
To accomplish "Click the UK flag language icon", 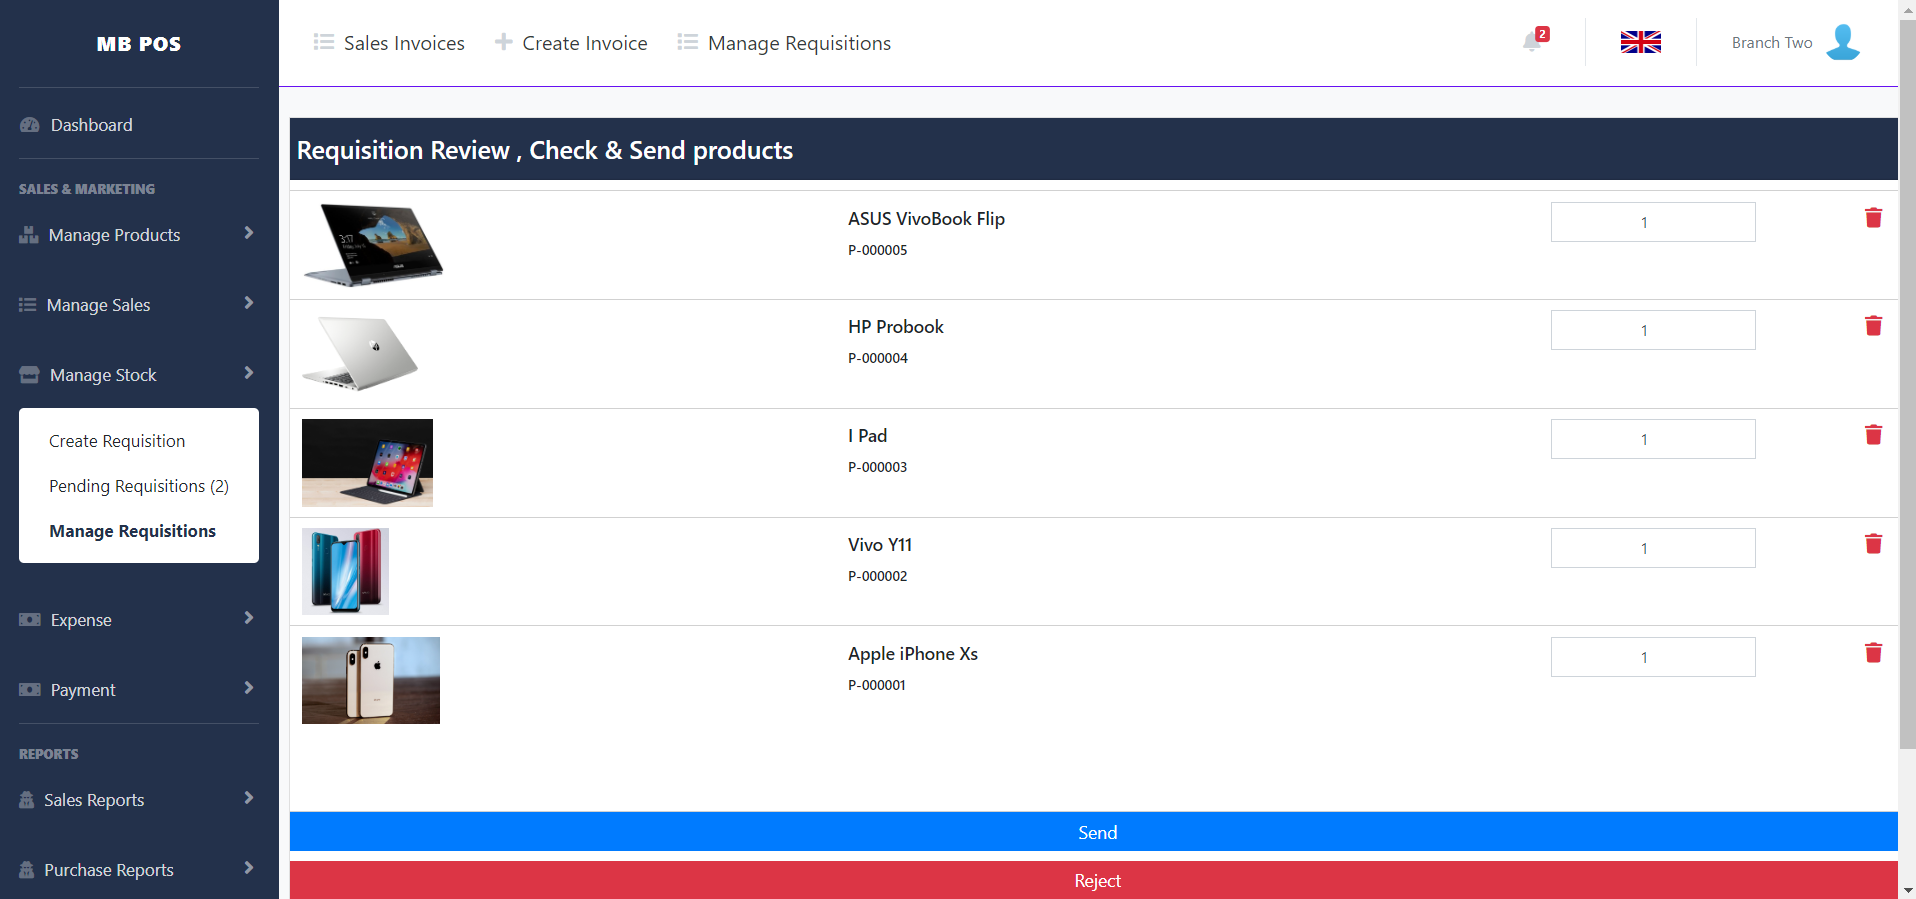I will coord(1640,42).
